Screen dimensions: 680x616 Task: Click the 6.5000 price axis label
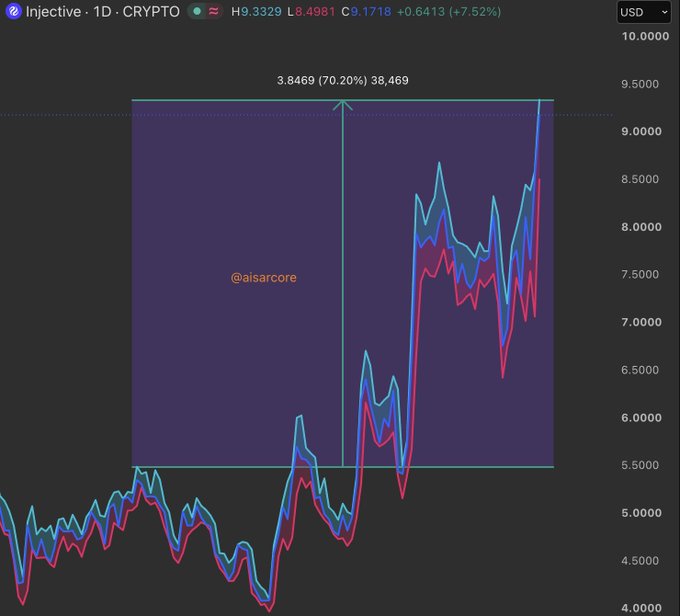tap(640, 370)
